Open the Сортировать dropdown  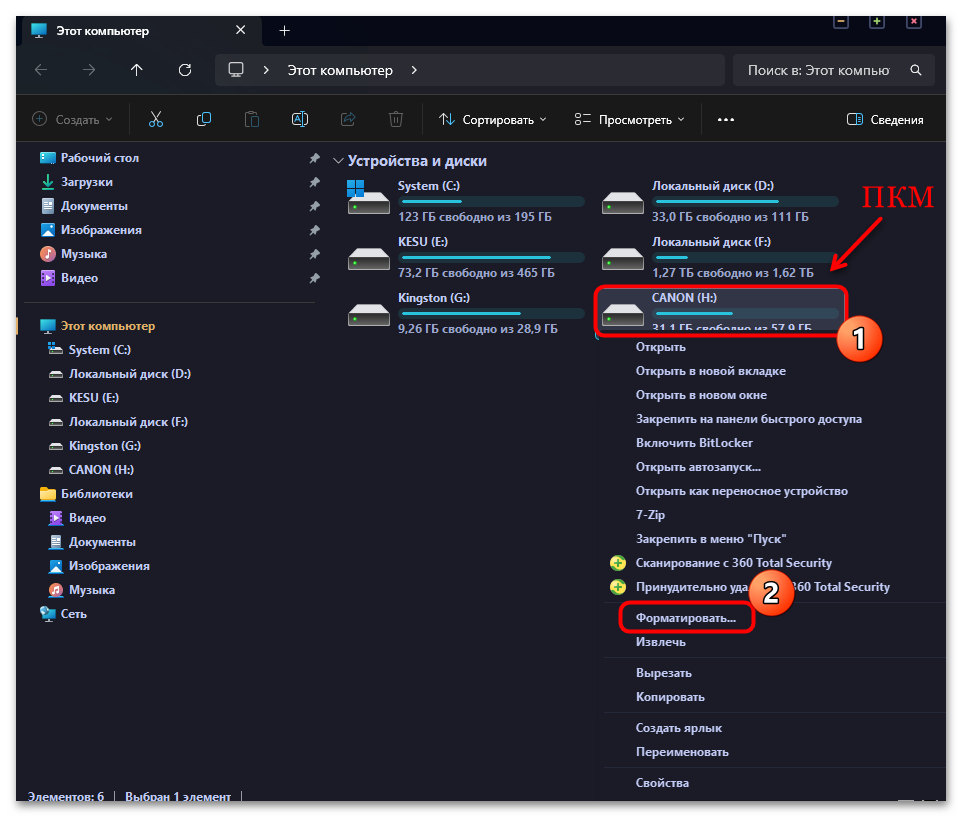click(492, 120)
